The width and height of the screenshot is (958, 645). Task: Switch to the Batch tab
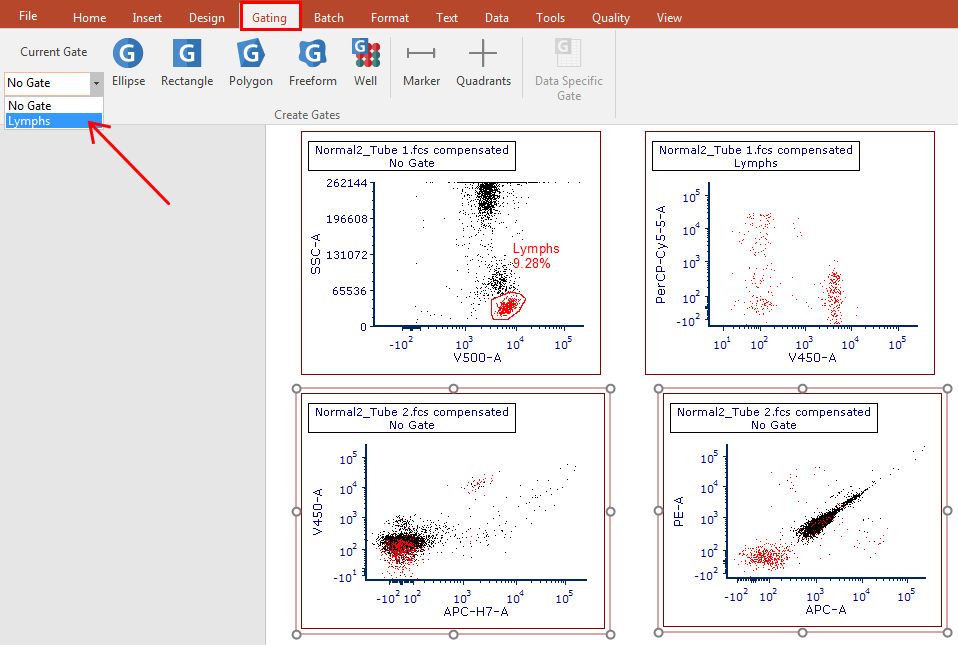click(x=328, y=18)
